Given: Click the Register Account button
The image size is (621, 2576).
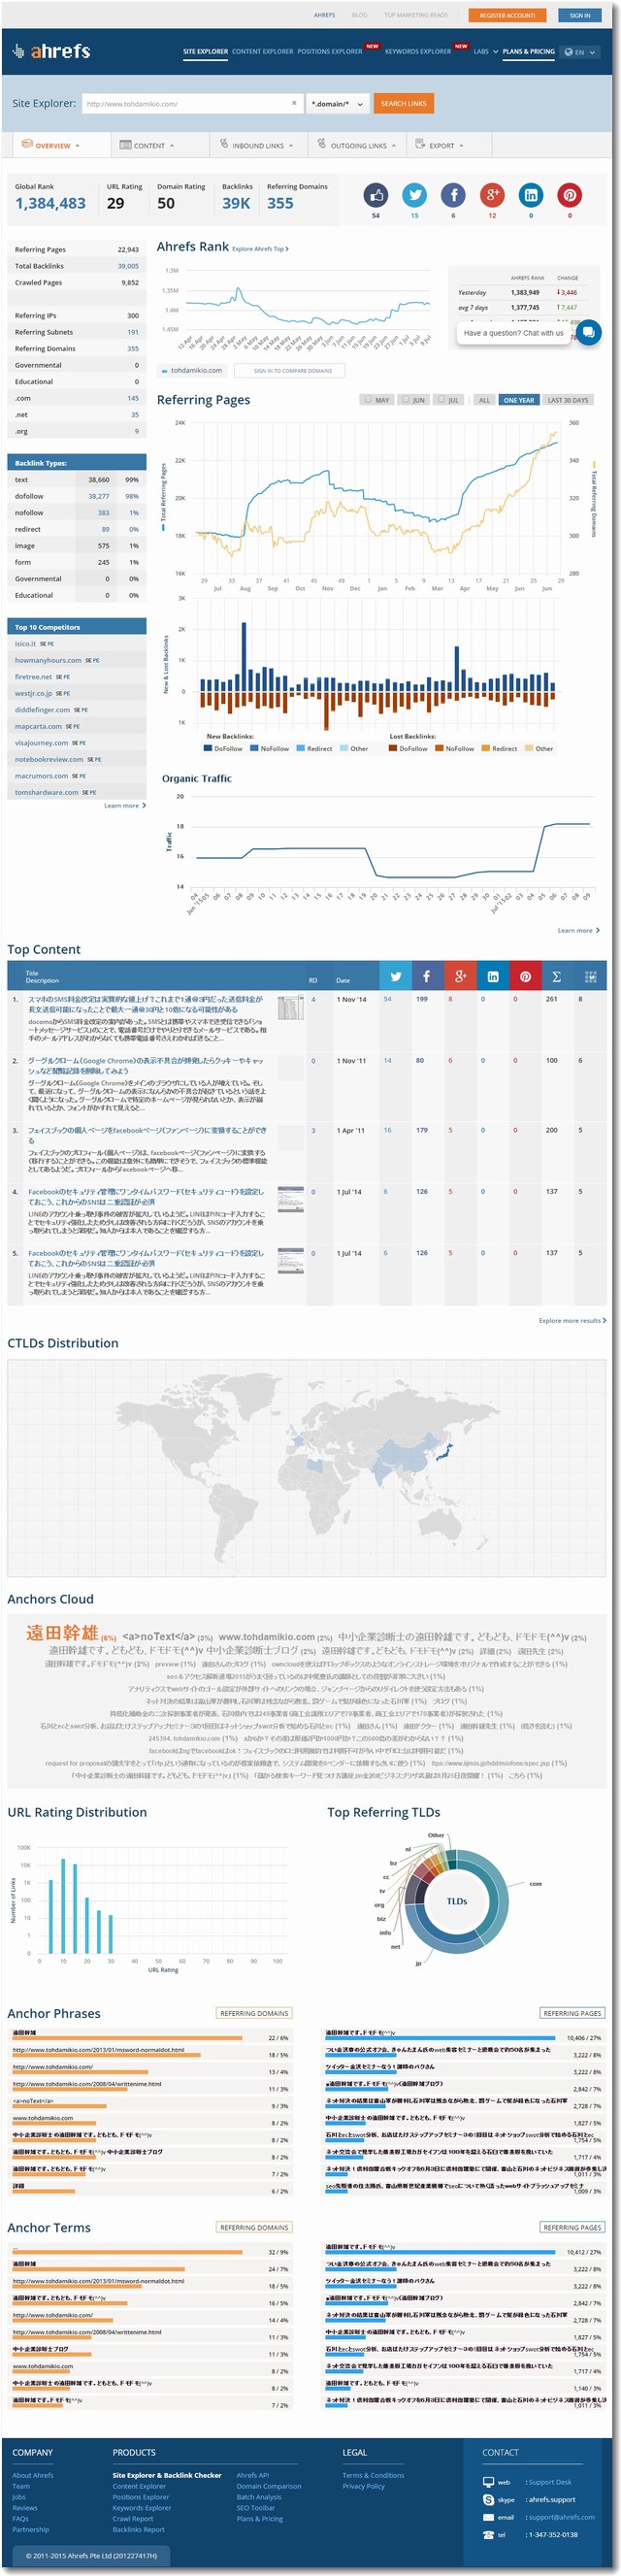Looking at the screenshot, I should [508, 15].
